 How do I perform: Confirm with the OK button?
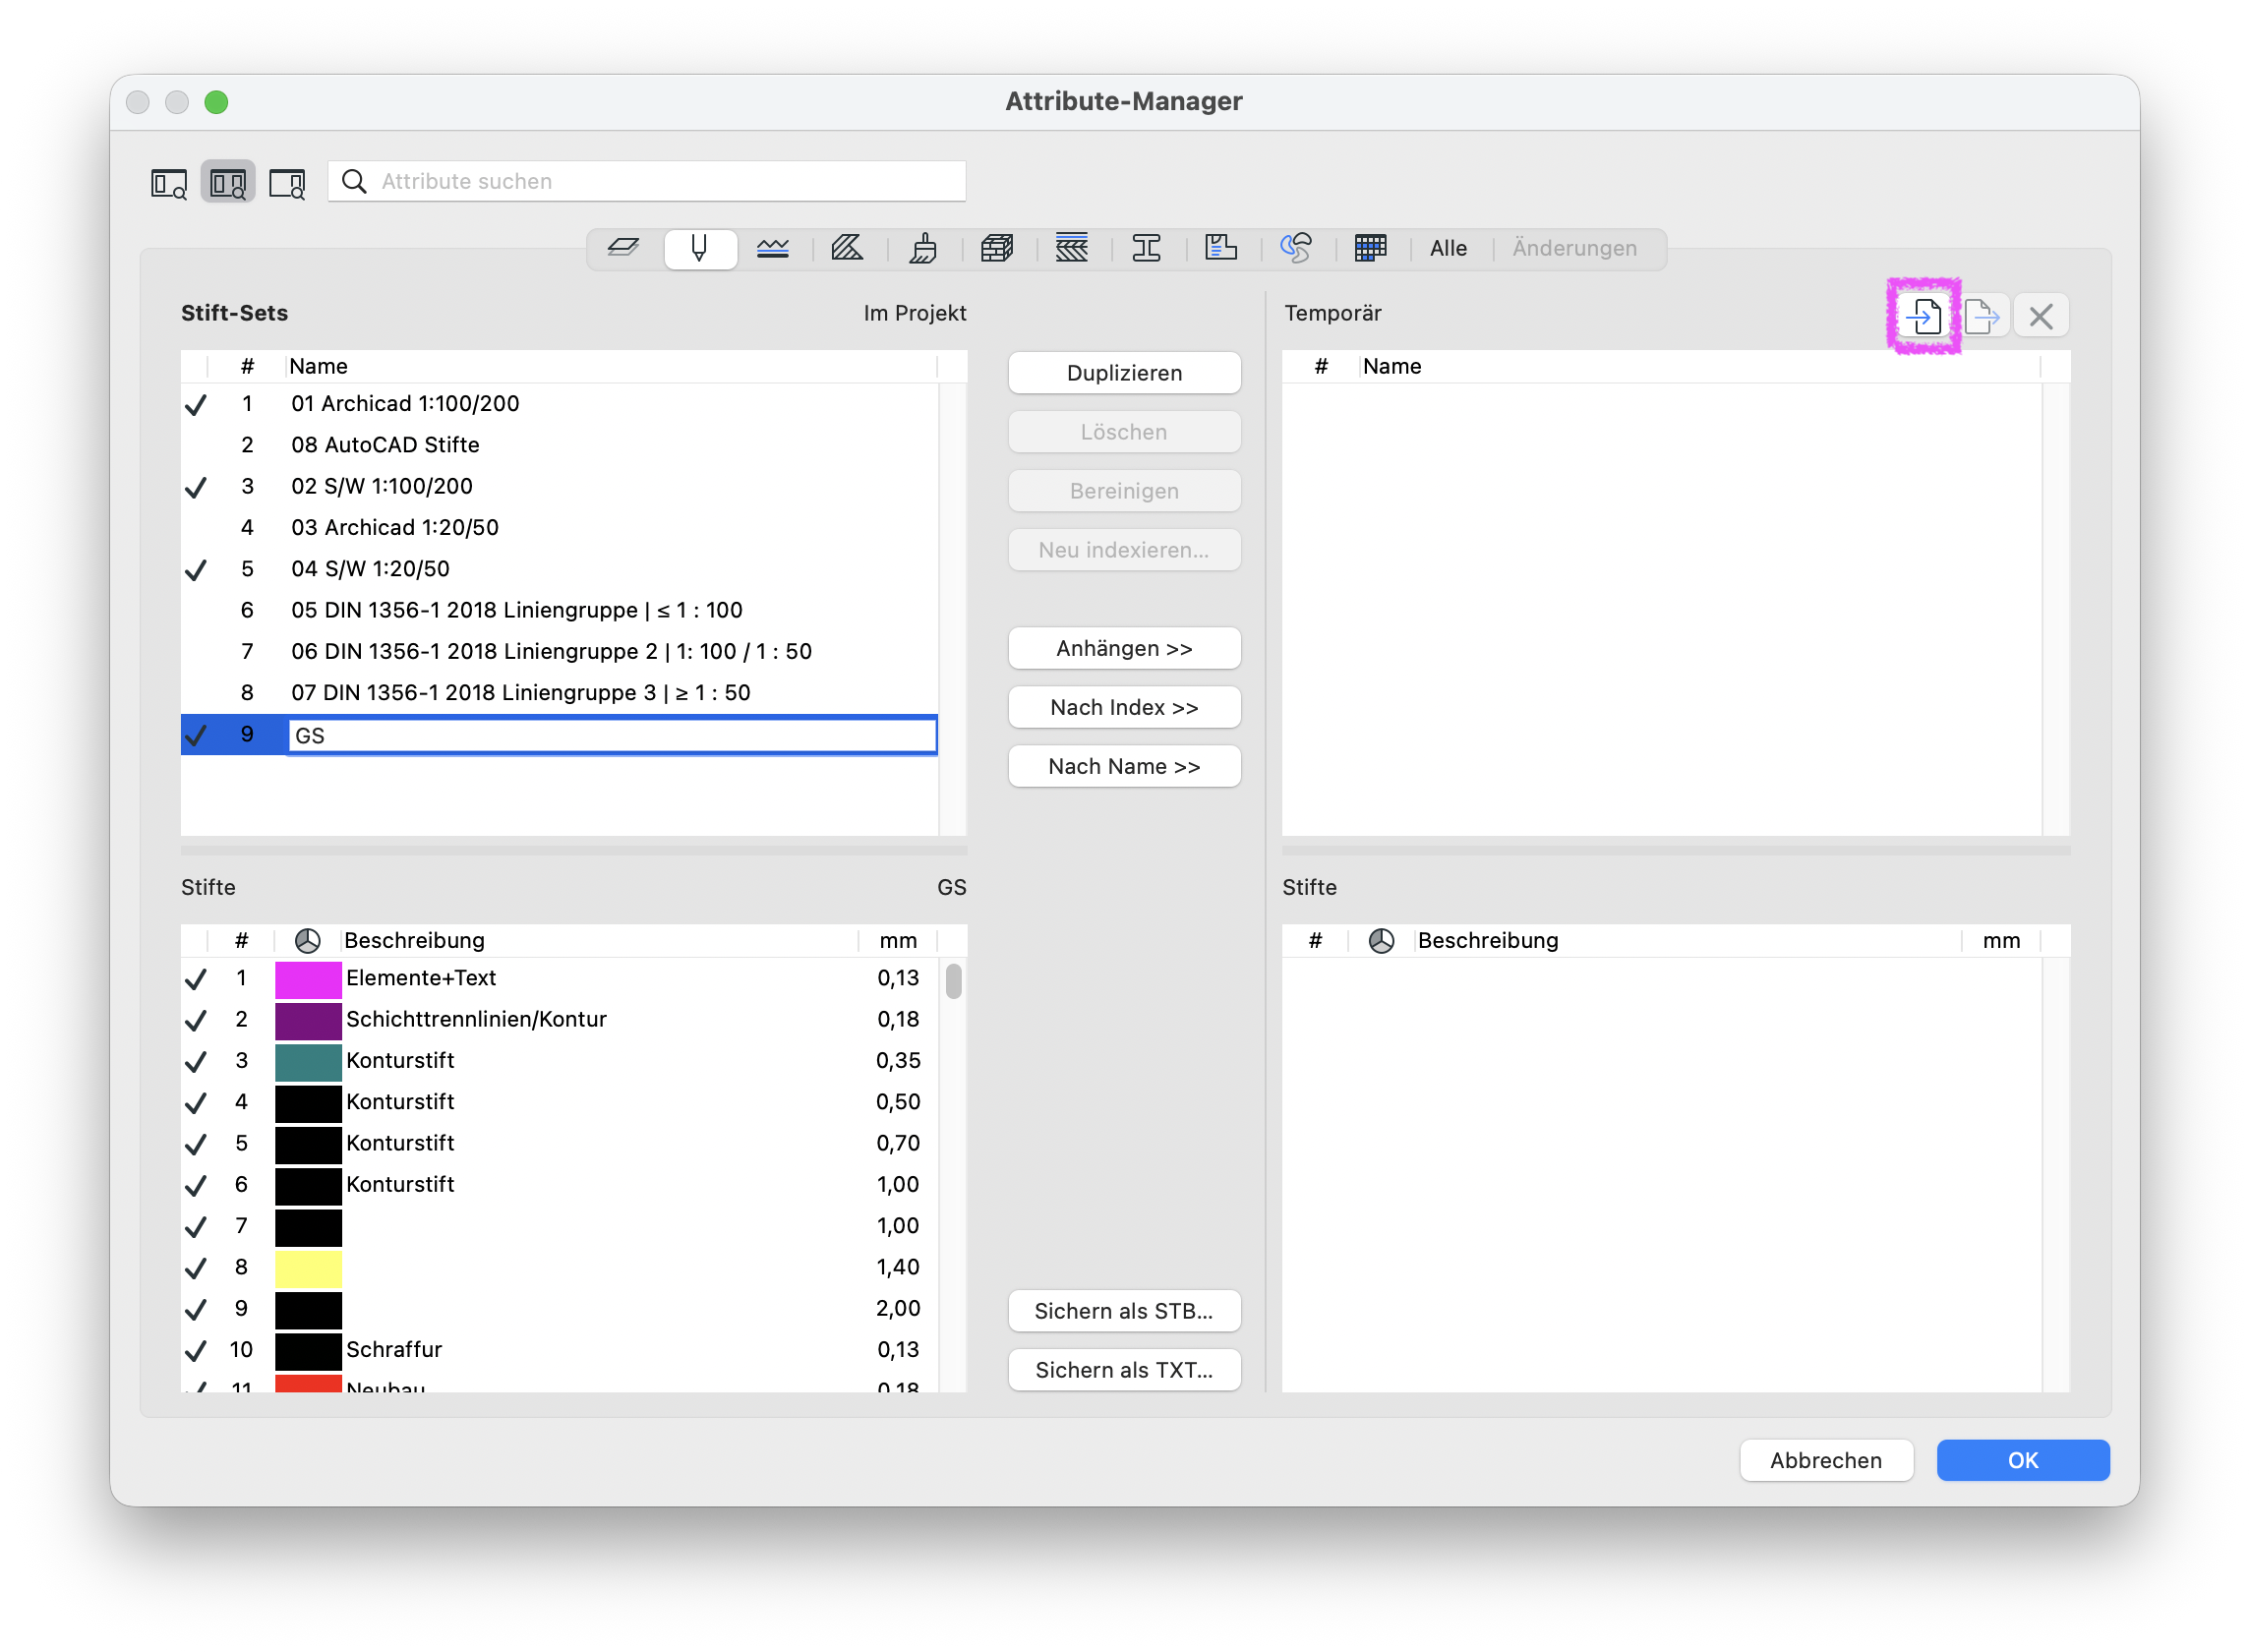[2023, 1460]
